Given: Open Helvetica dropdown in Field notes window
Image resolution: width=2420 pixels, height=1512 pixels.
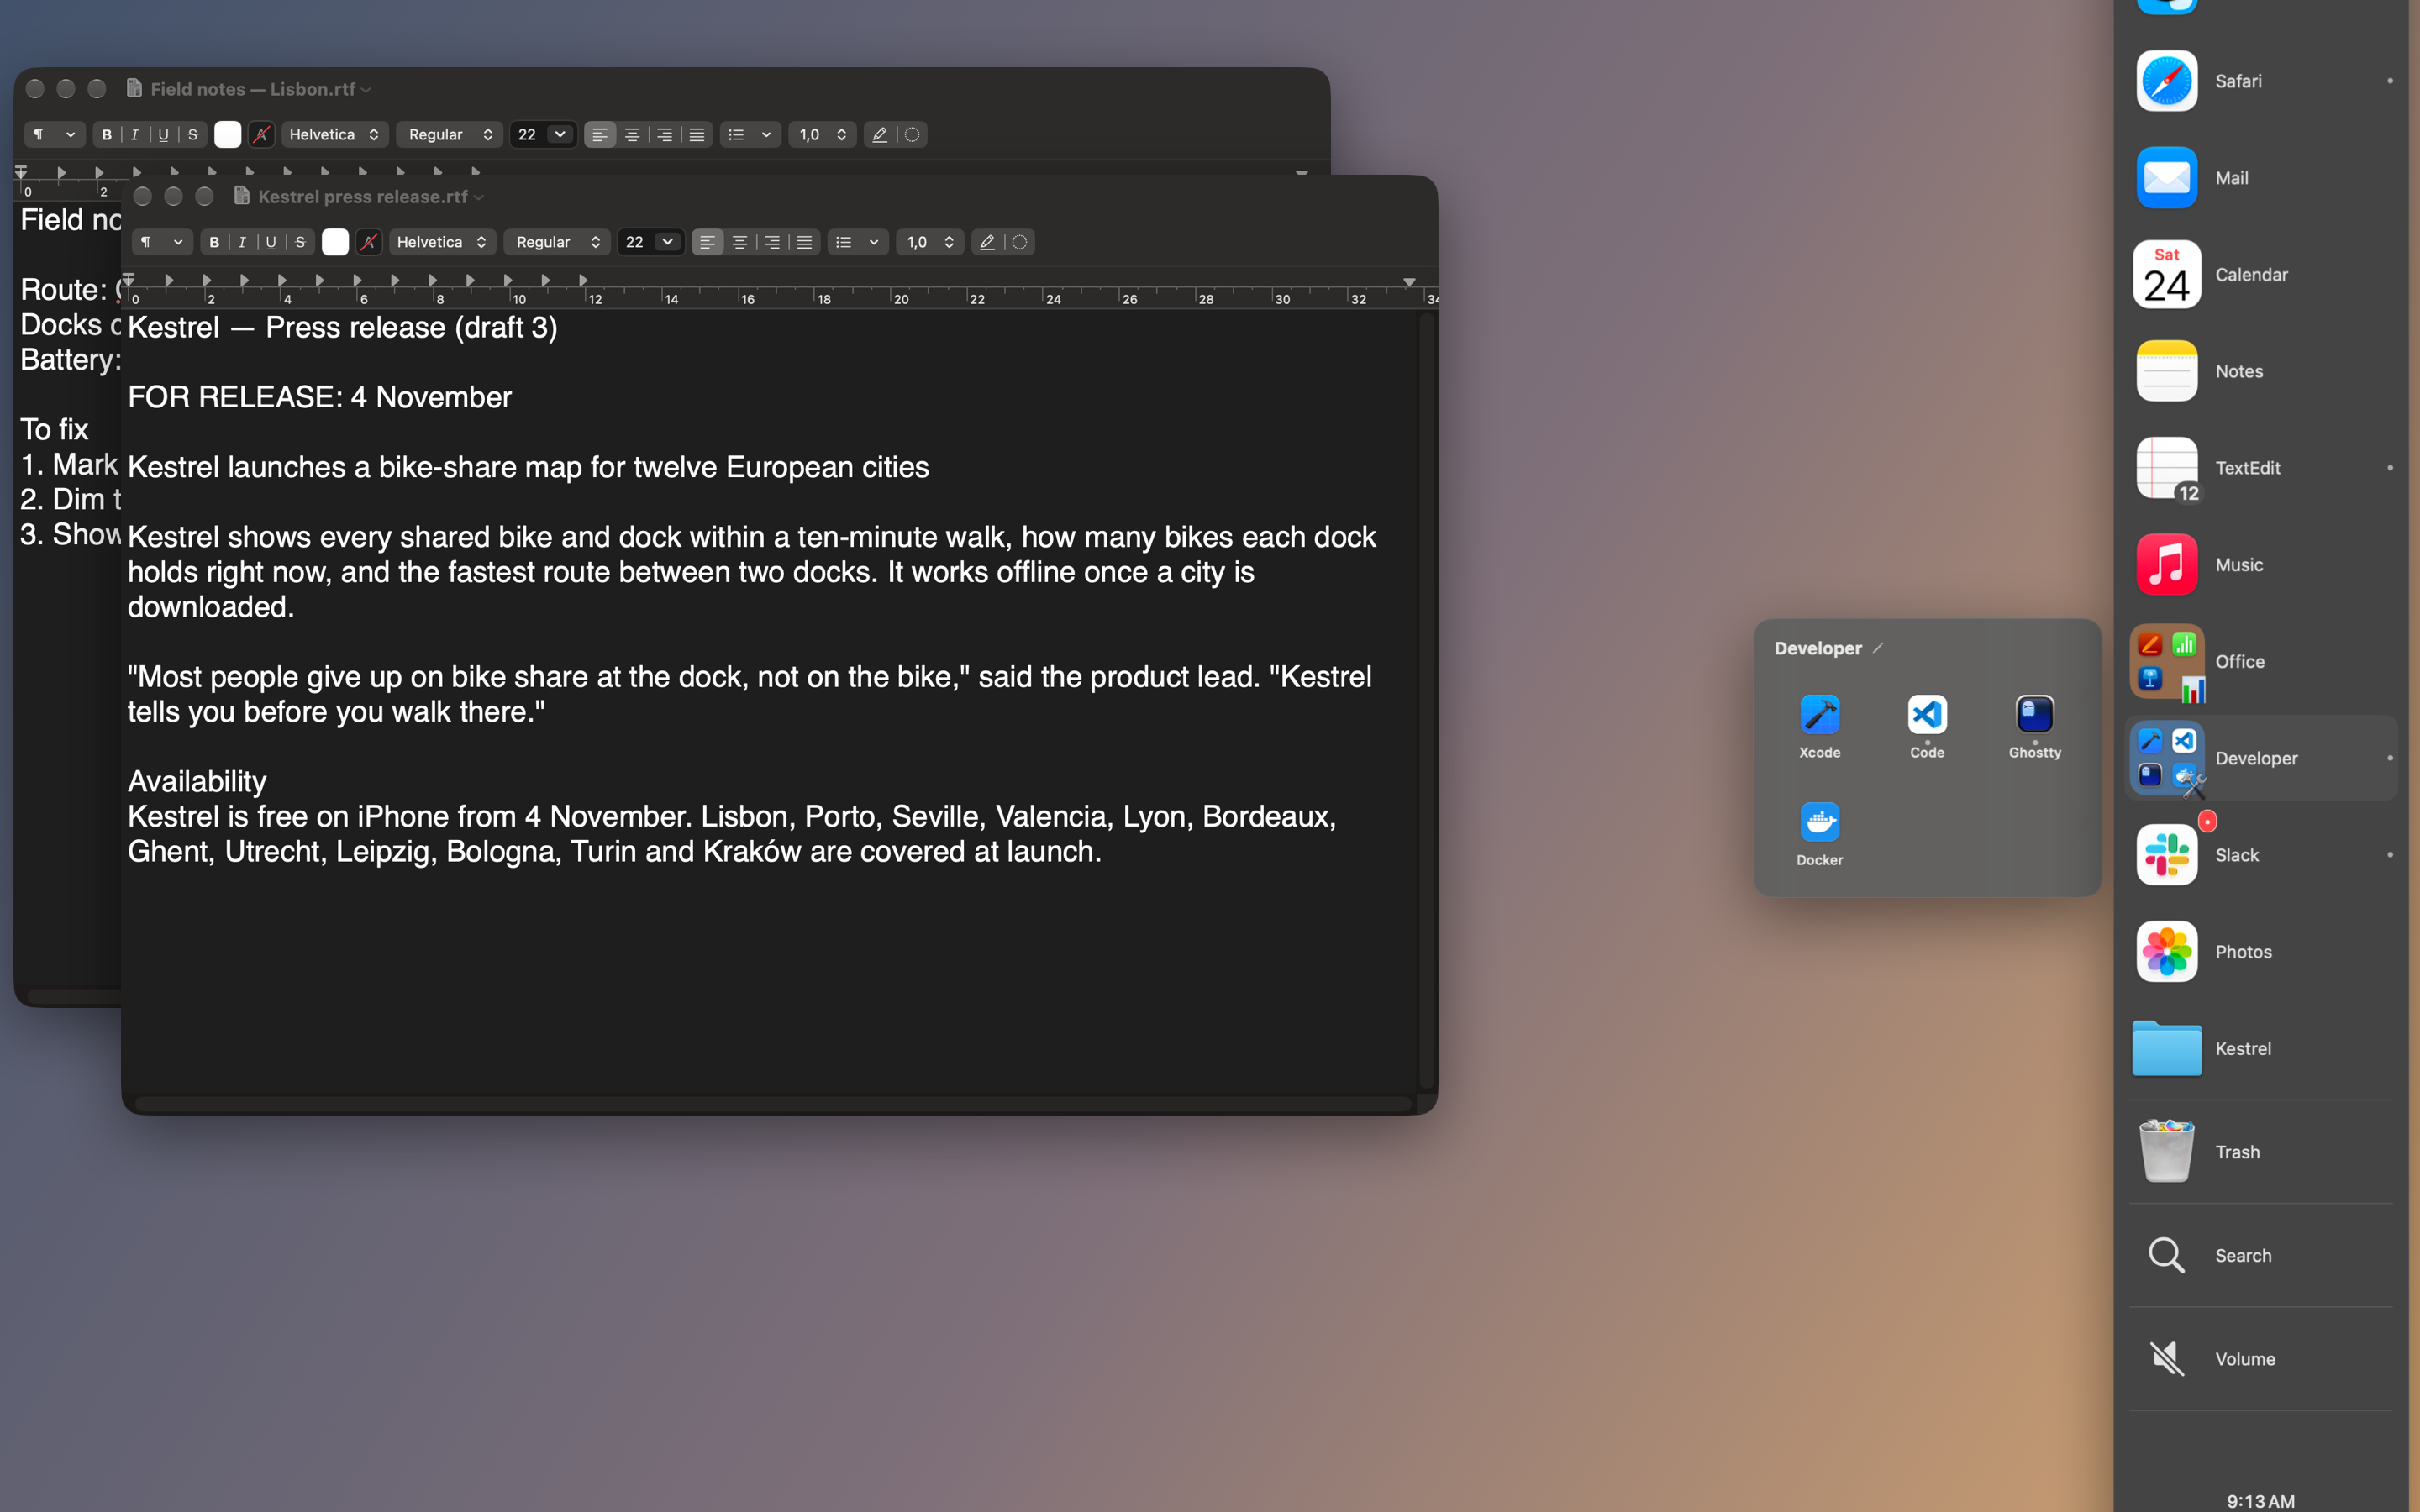Looking at the screenshot, I should point(335,134).
